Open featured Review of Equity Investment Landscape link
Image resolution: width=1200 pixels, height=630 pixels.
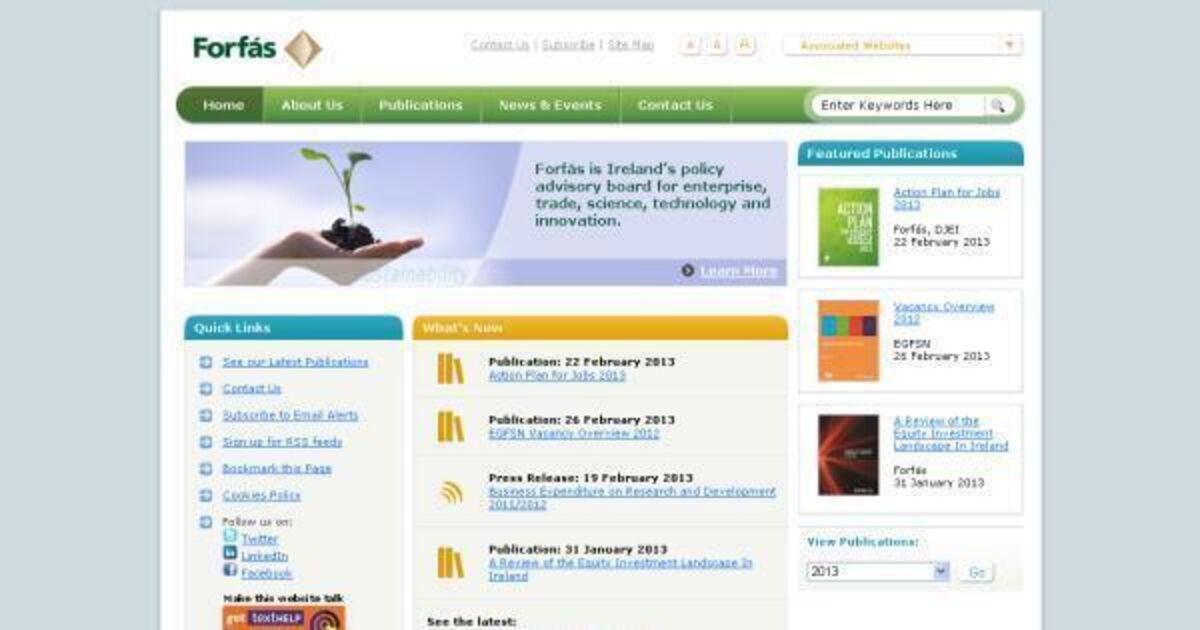coord(951,434)
